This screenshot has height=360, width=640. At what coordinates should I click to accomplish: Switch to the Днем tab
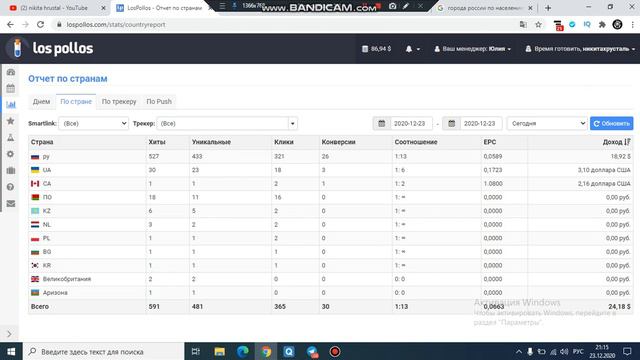pos(42,102)
